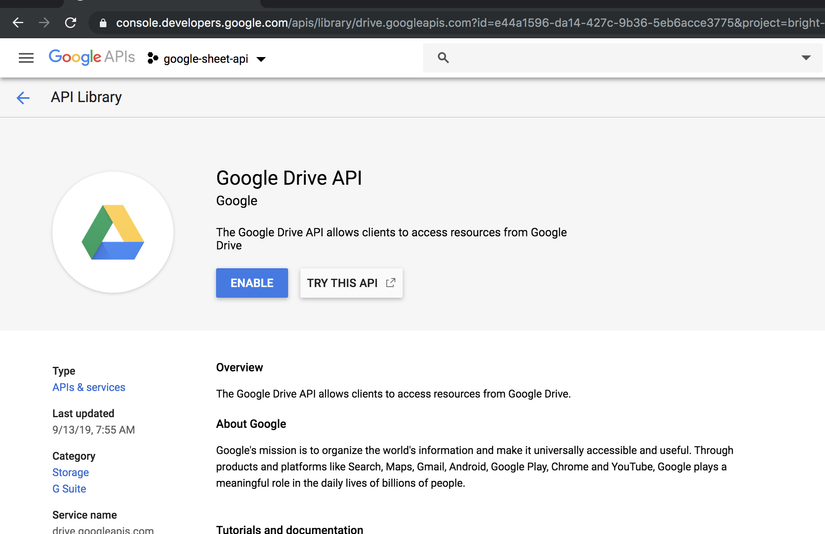Click the browser back arrow
This screenshot has height=534, width=825.
(18, 22)
